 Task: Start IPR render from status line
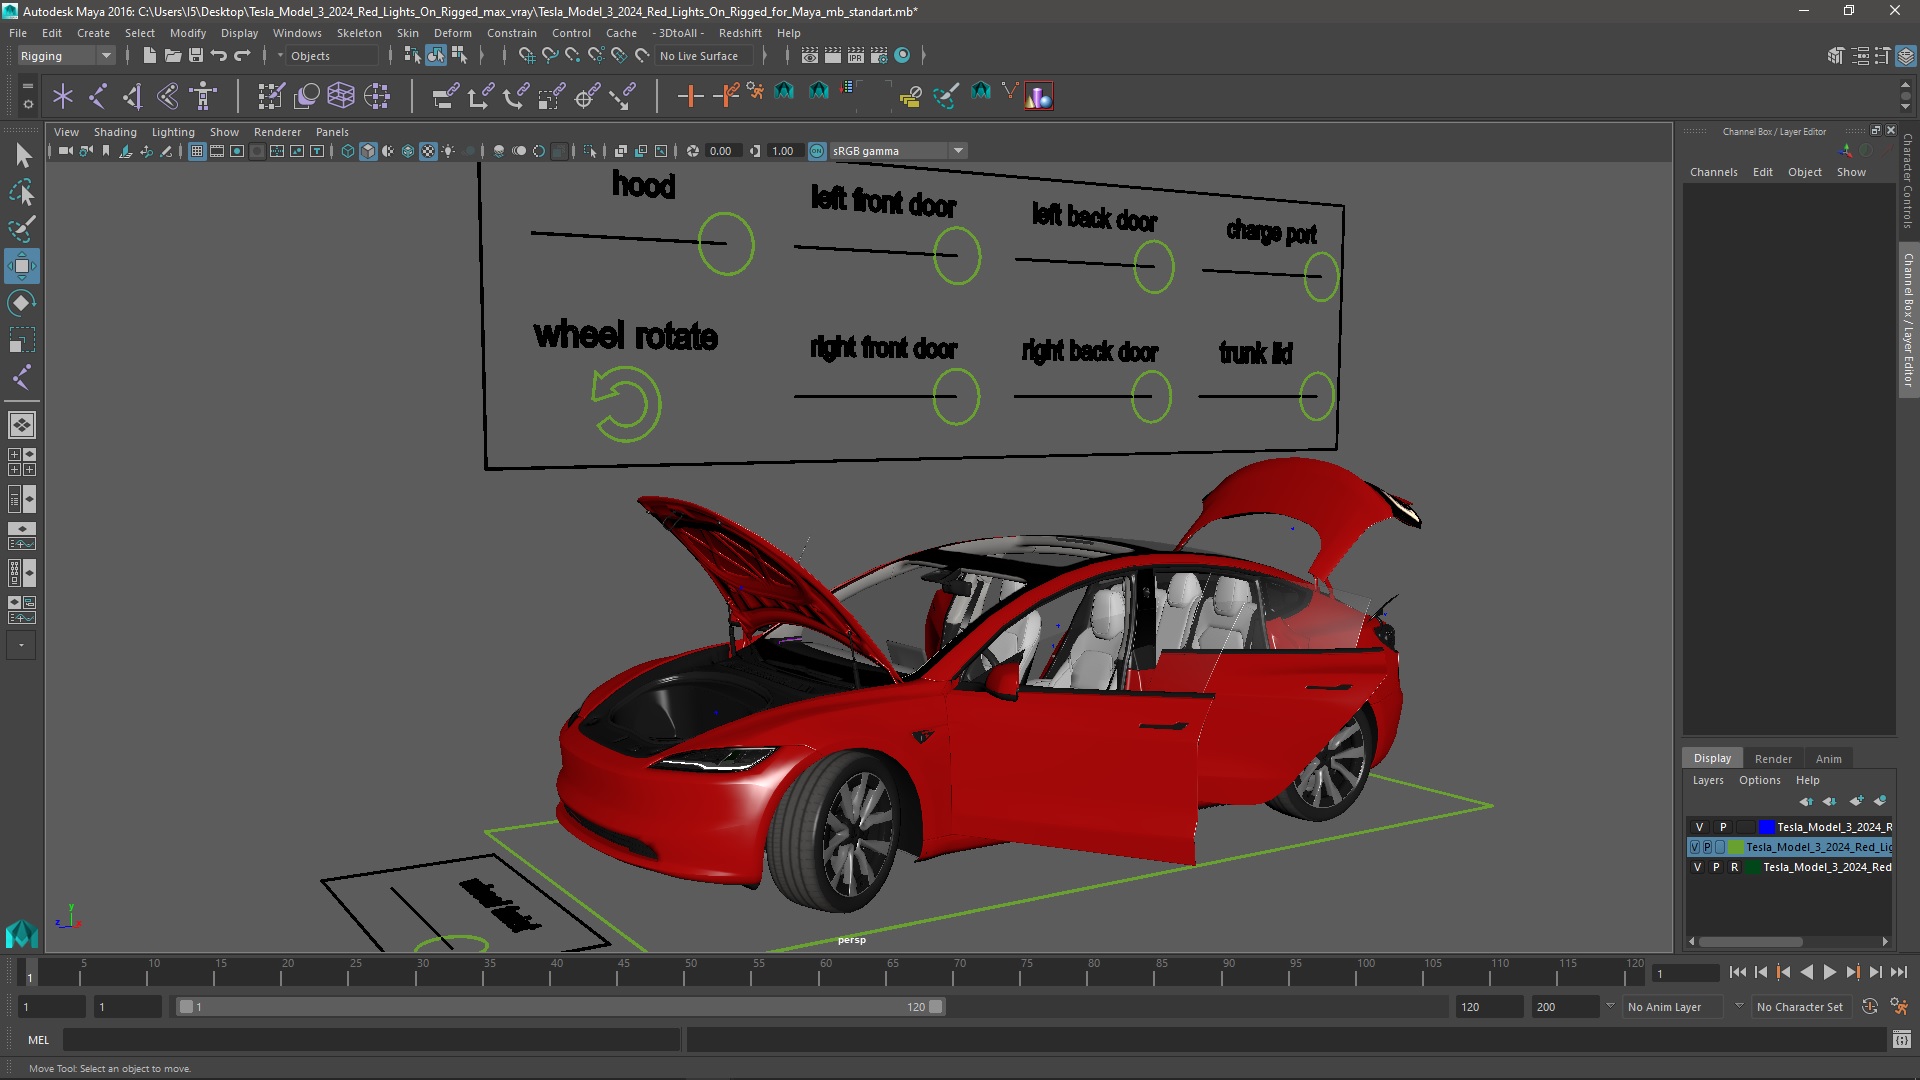[856, 56]
